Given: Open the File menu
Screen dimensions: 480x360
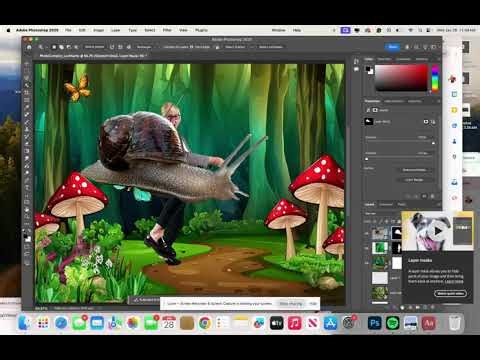Looking at the screenshot, I should 68,30.
